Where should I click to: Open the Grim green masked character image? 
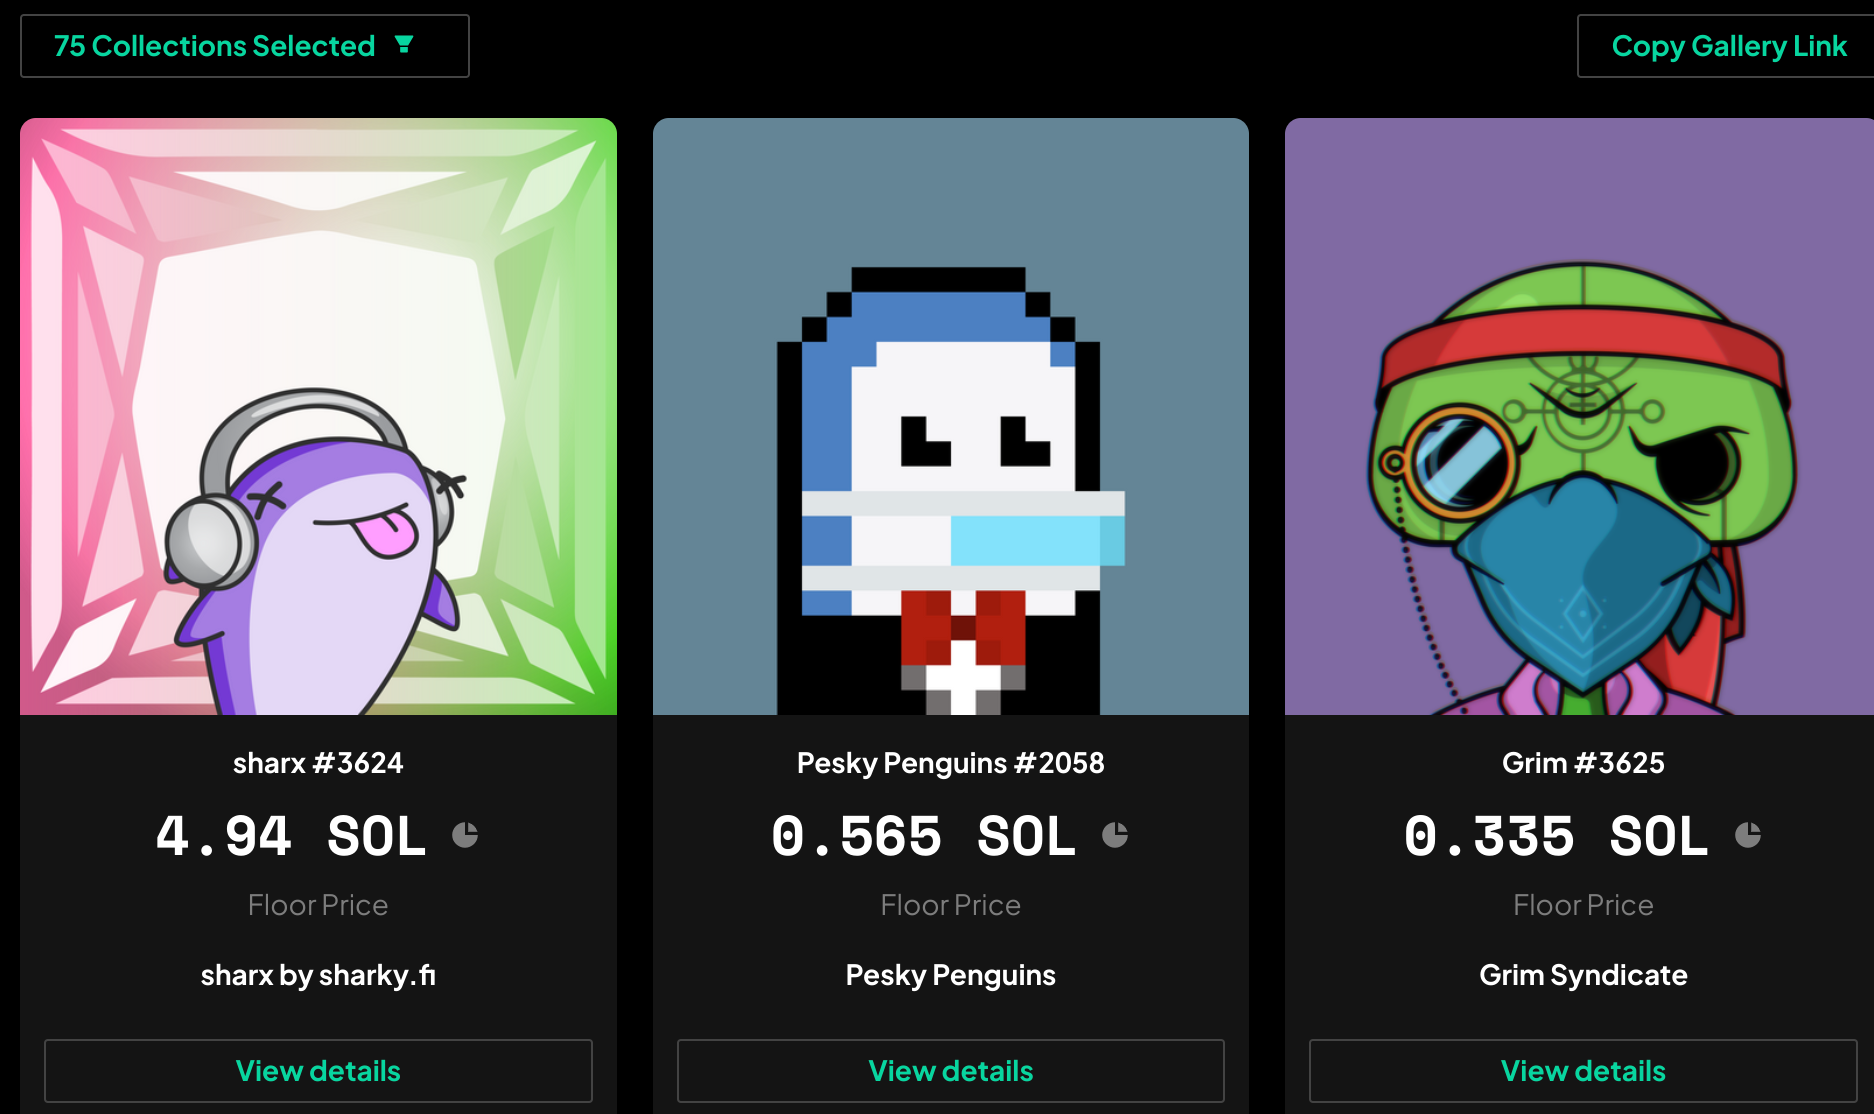[x=1579, y=416]
